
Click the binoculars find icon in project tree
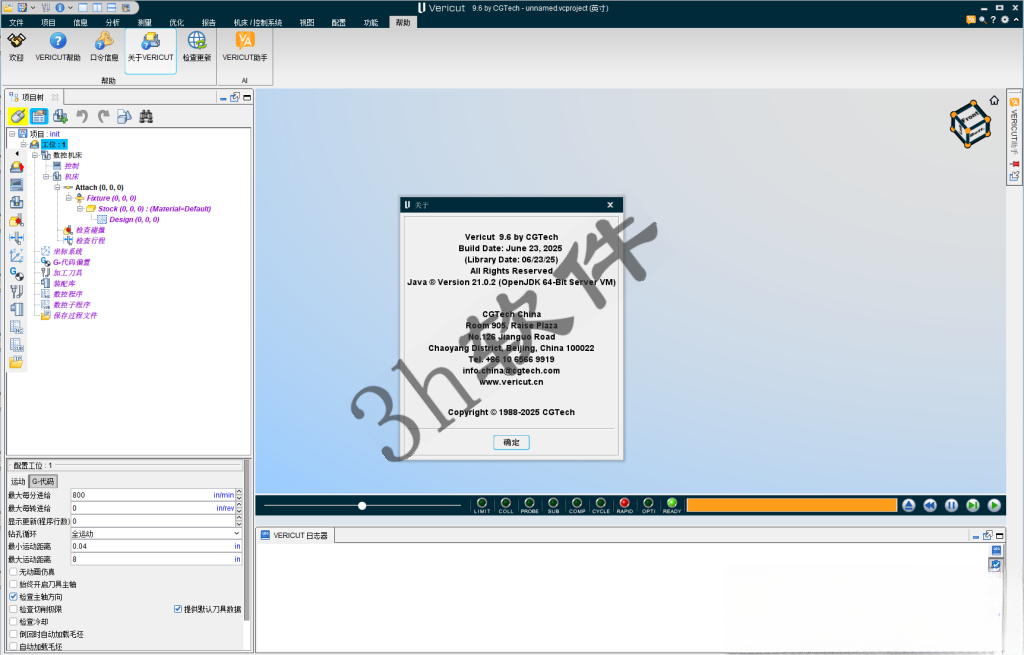(146, 116)
